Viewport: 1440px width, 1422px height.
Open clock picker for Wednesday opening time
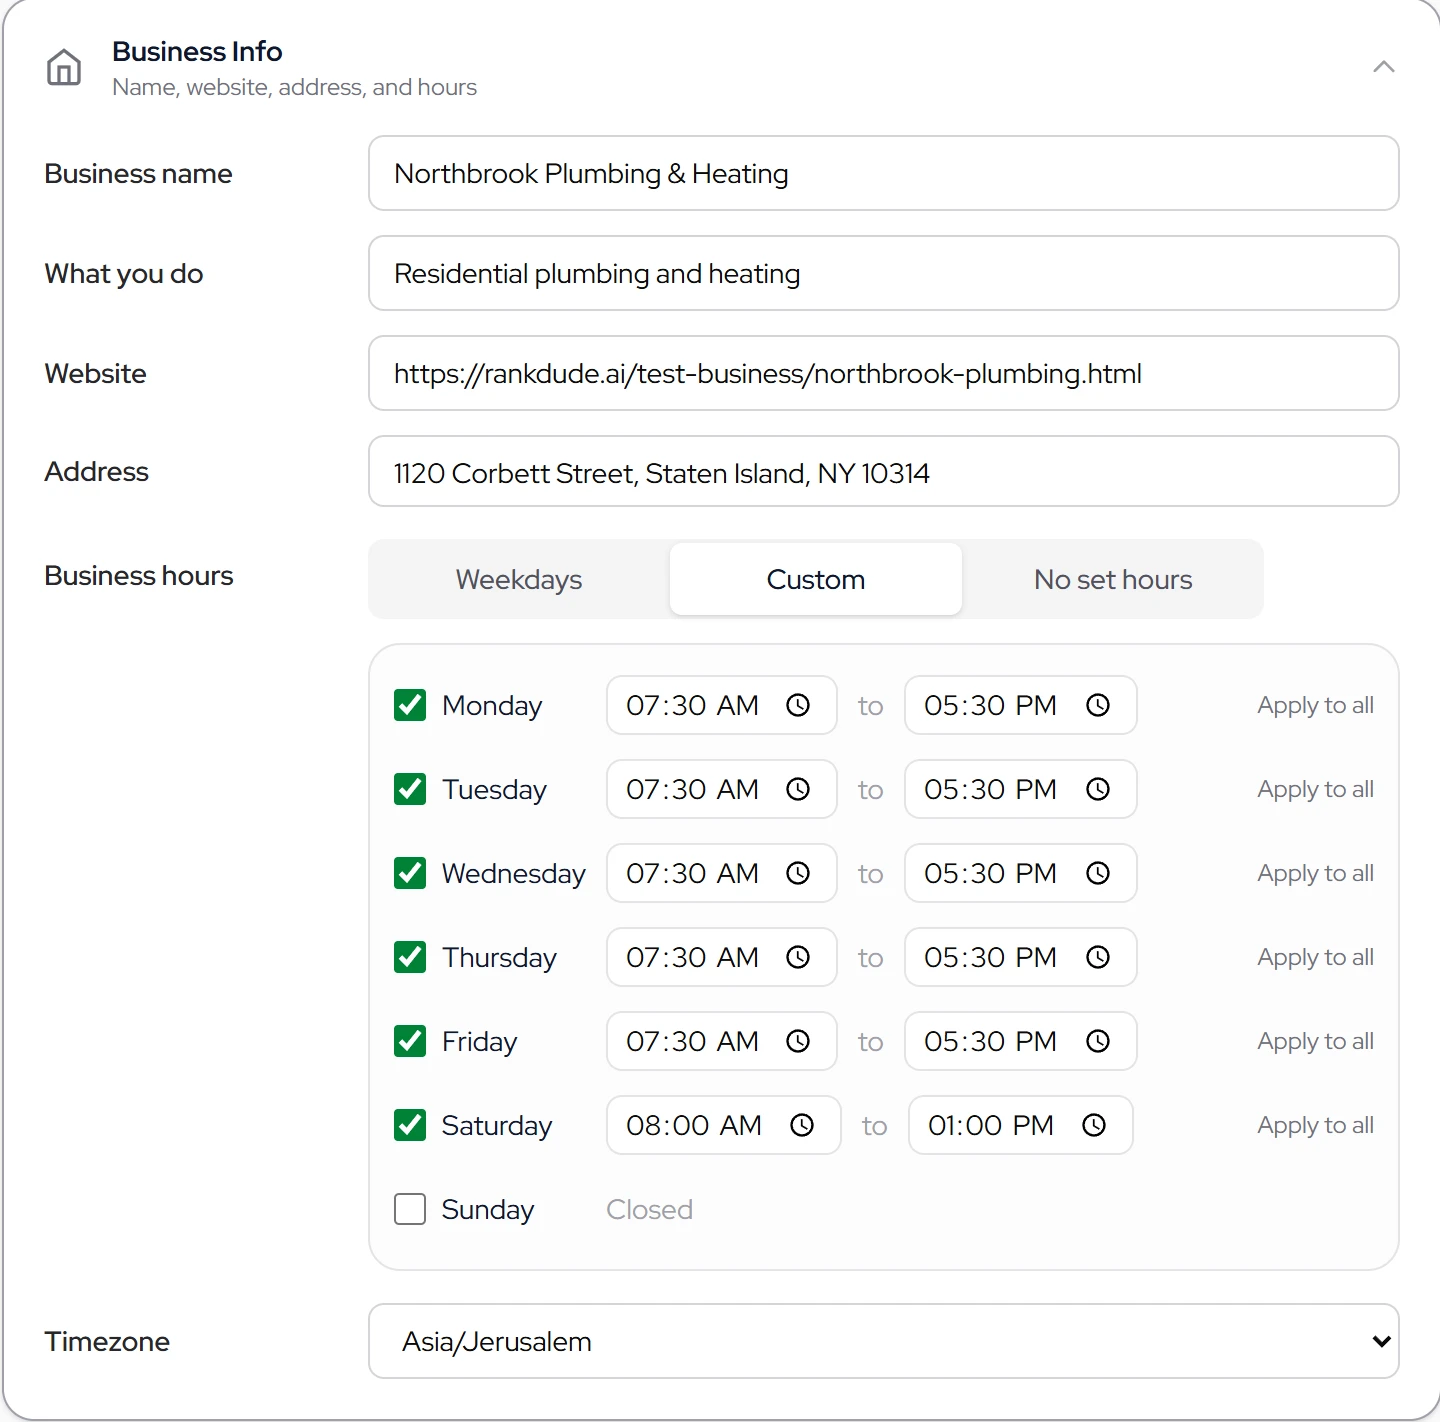(798, 873)
